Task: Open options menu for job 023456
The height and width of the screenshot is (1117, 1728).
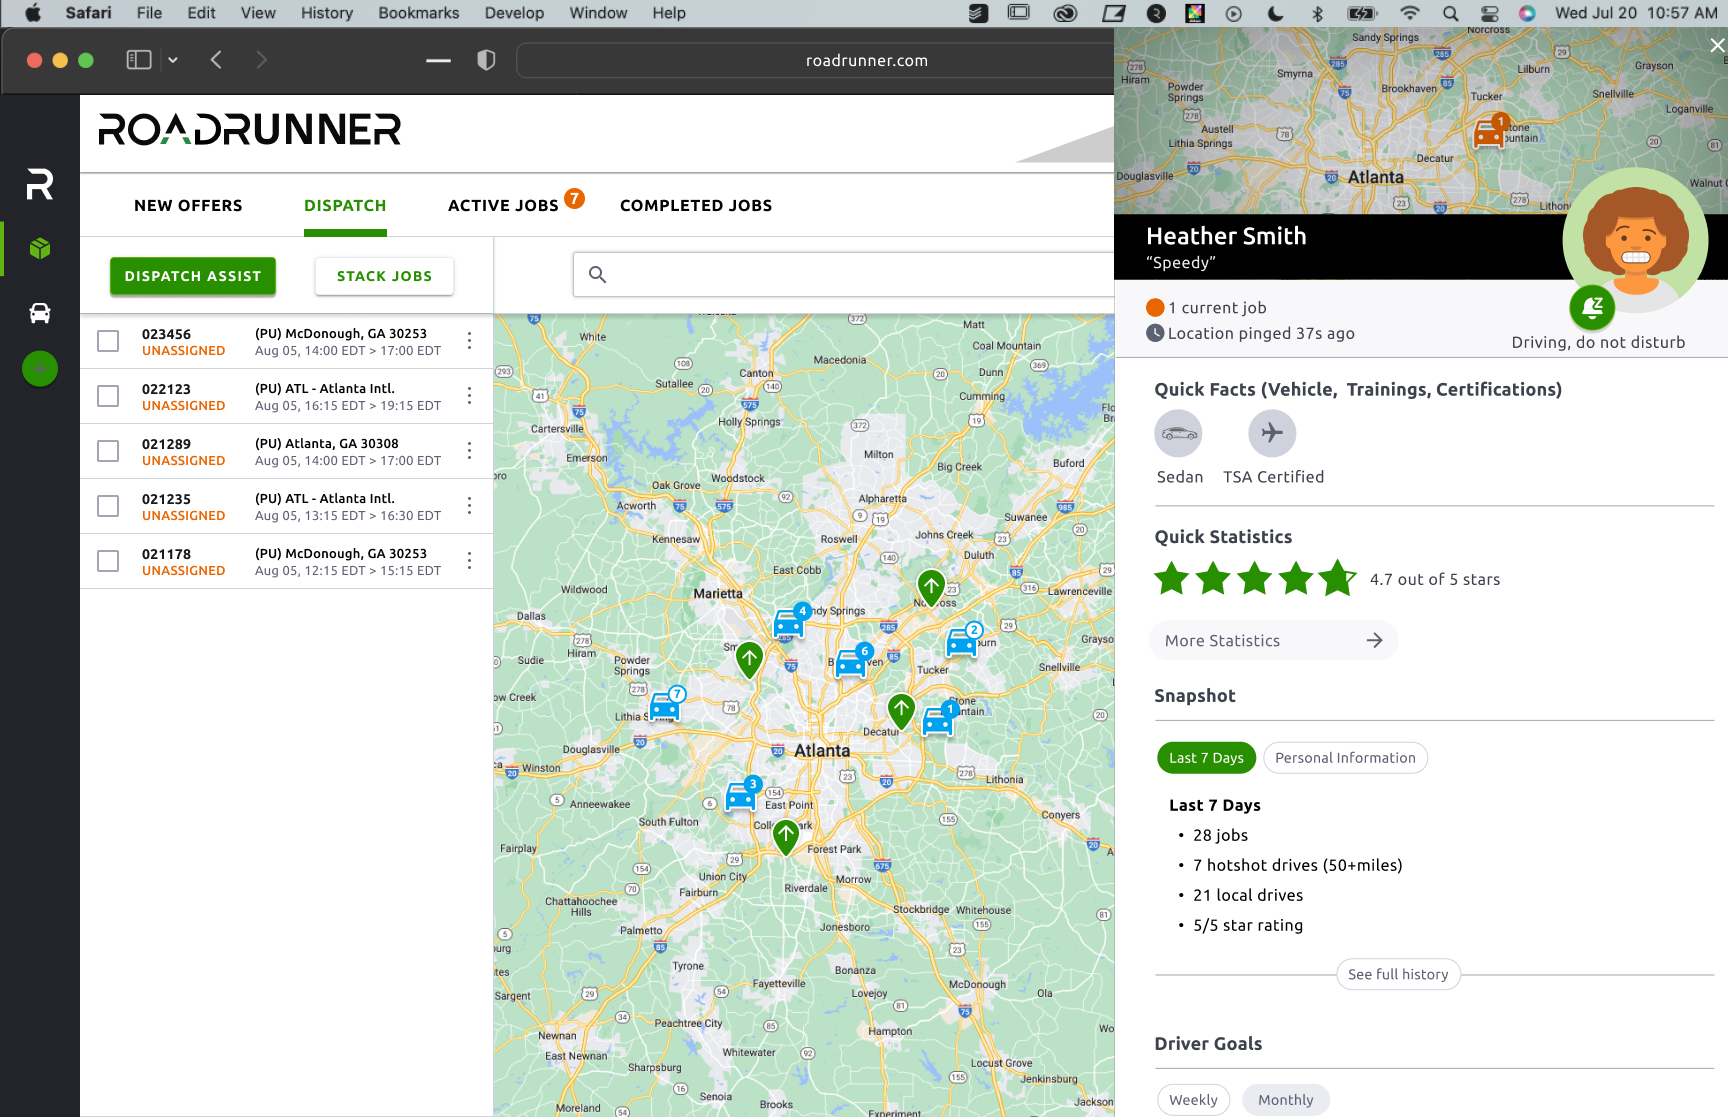Action: click(469, 341)
